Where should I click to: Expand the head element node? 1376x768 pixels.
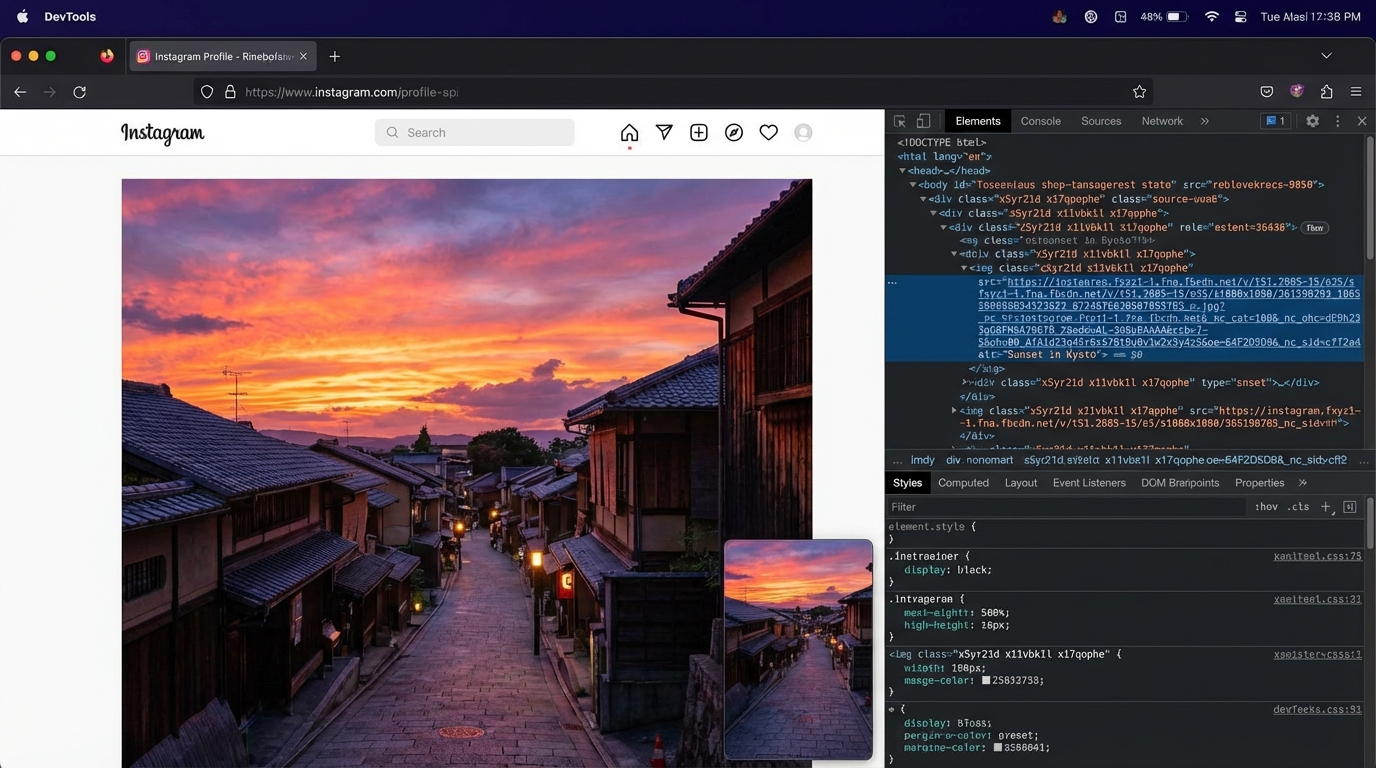(x=903, y=170)
